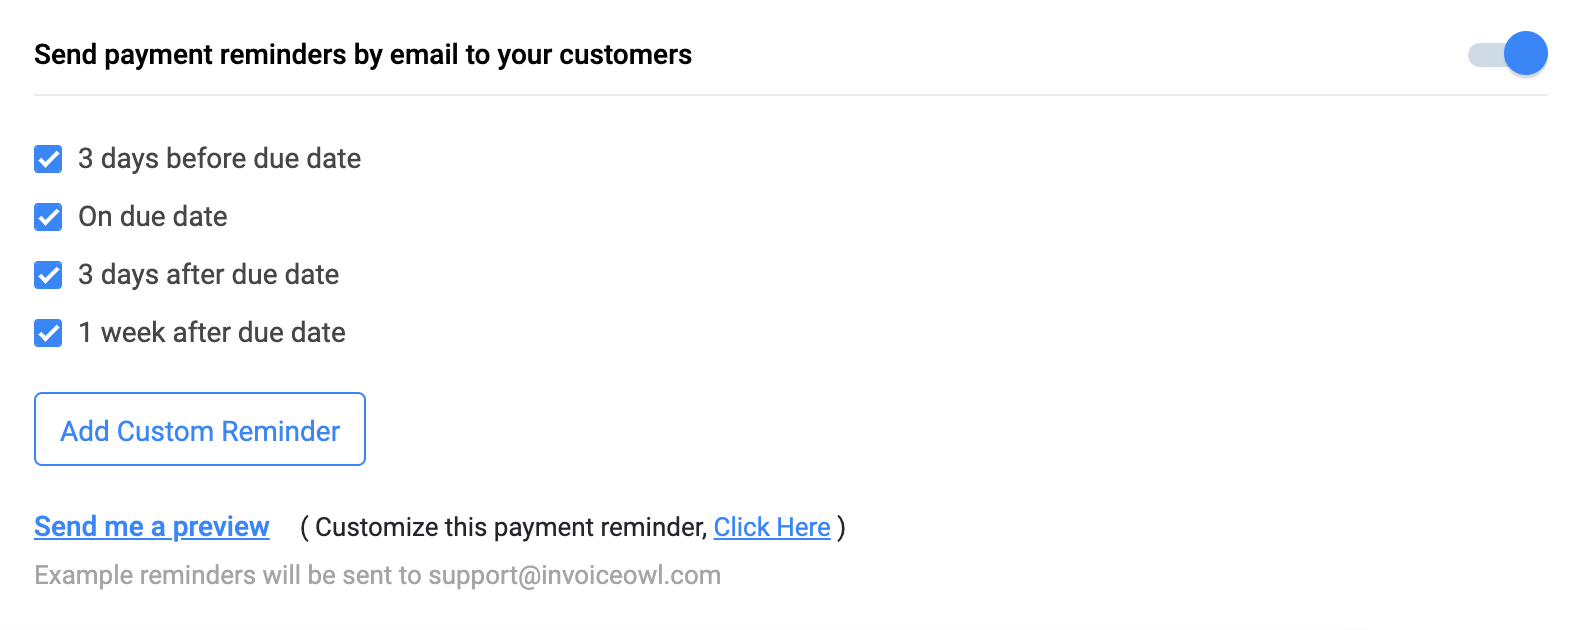The height and width of the screenshot is (630, 1574).
Task: Deselect the "1 week after due date" checkbox
Action: (x=48, y=333)
